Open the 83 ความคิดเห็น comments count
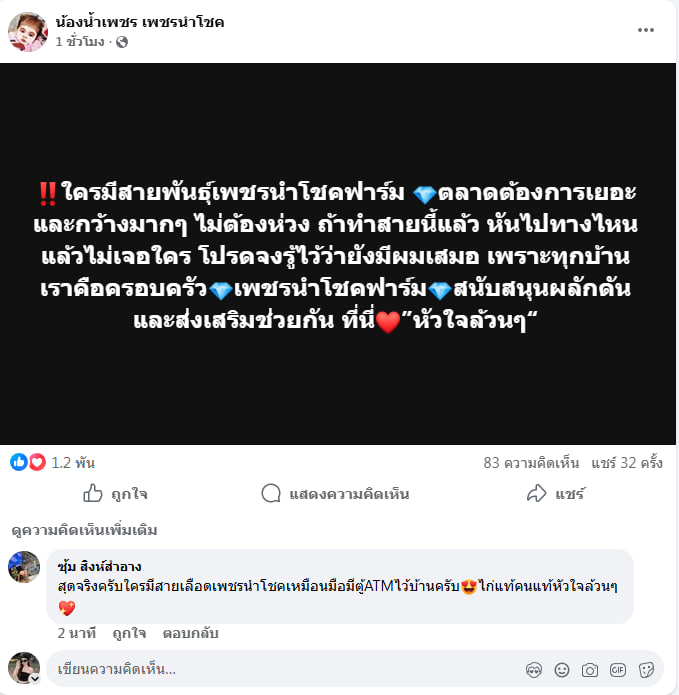Image resolution: width=679 pixels, height=695 pixels. coord(531,463)
